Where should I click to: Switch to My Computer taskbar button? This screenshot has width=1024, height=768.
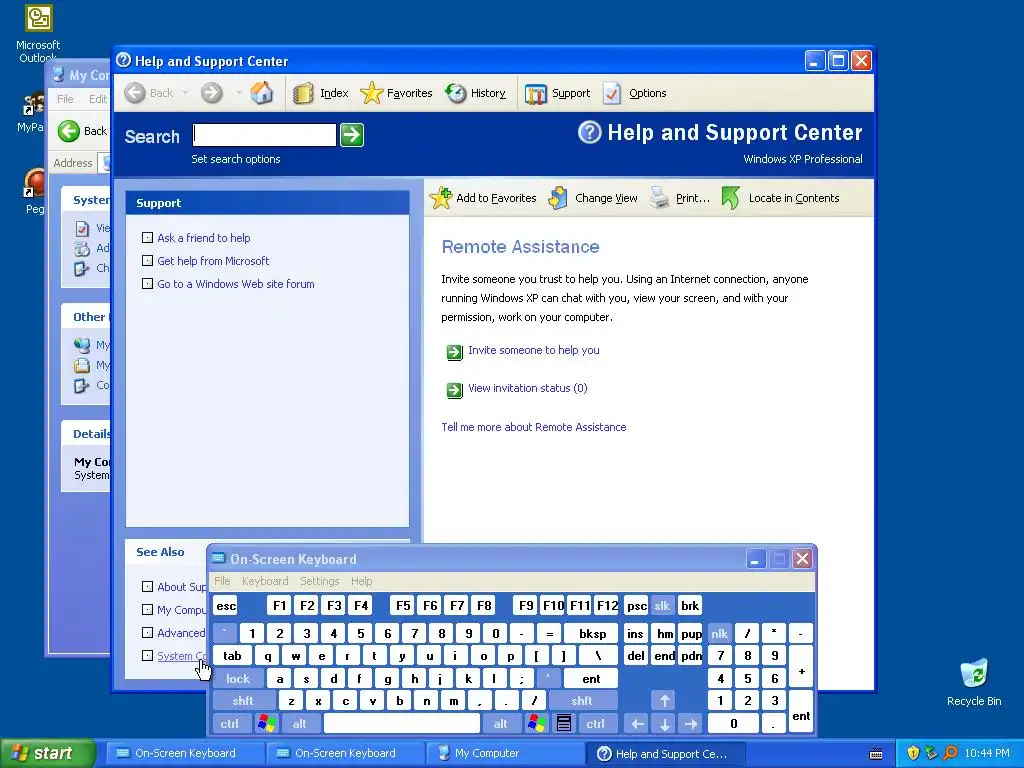[506, 753]
